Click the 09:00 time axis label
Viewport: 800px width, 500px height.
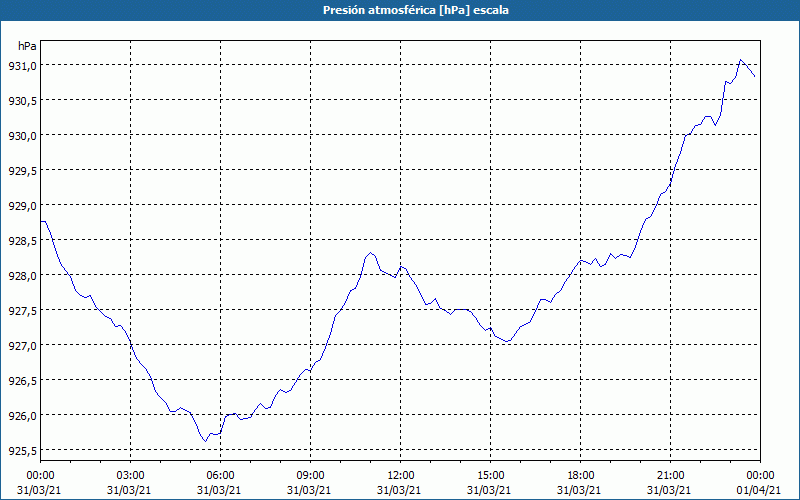pos(311,476)
